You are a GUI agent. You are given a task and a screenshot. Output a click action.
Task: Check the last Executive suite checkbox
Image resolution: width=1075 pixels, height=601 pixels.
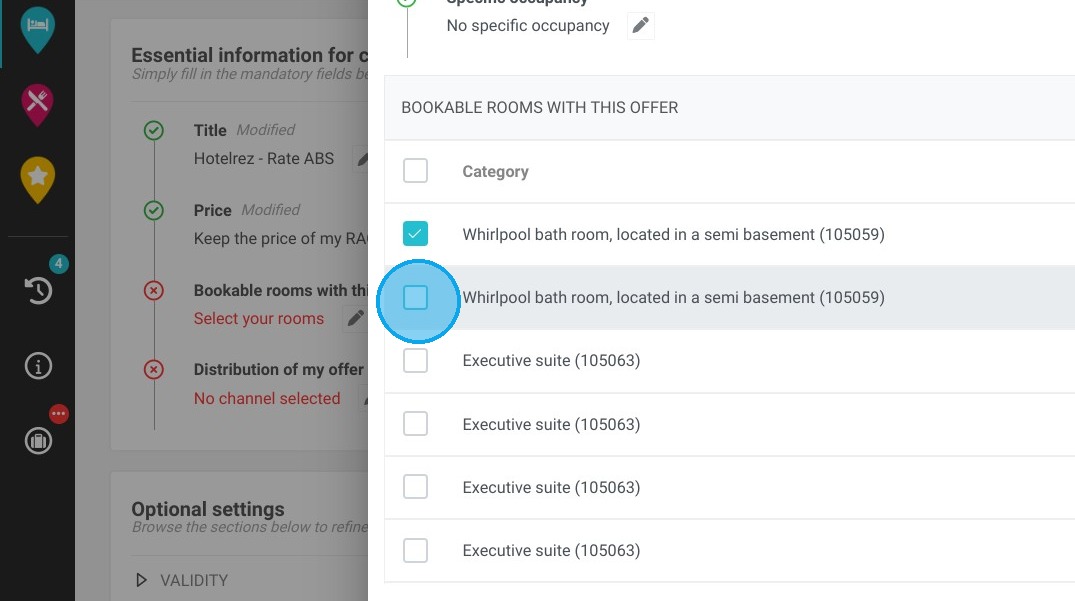point(415,550)
